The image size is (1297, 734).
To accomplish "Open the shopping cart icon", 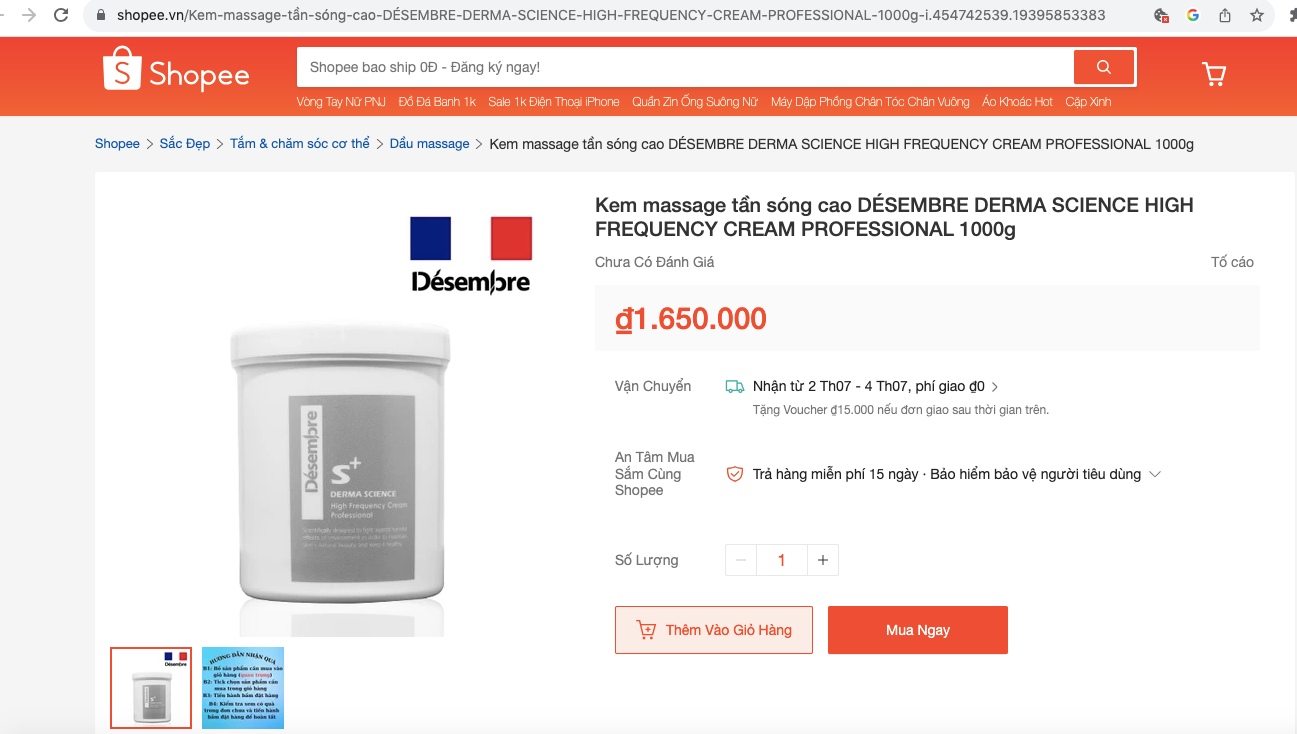I will click(1214, 73).
